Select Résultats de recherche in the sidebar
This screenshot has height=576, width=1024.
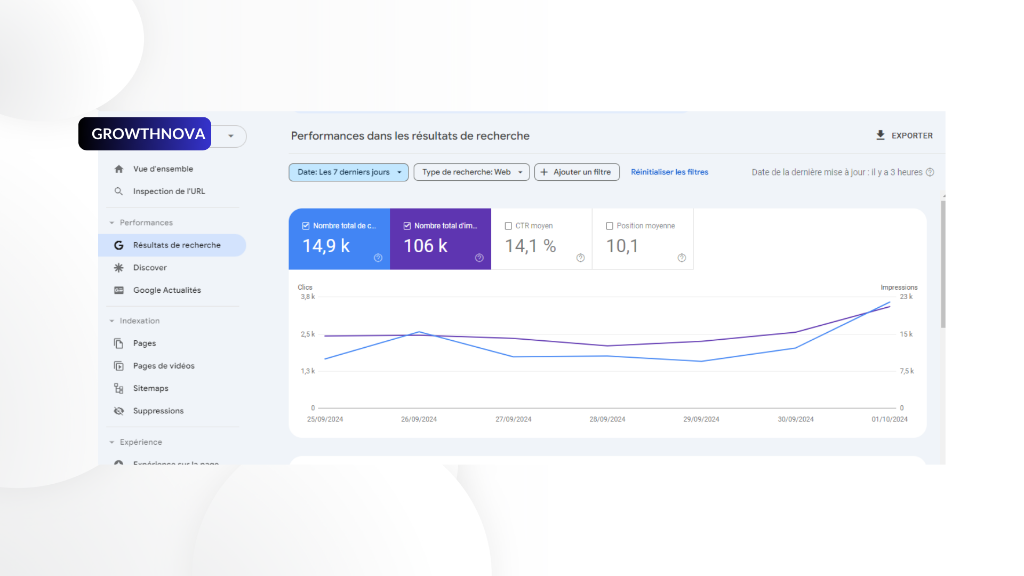(172, 246)
